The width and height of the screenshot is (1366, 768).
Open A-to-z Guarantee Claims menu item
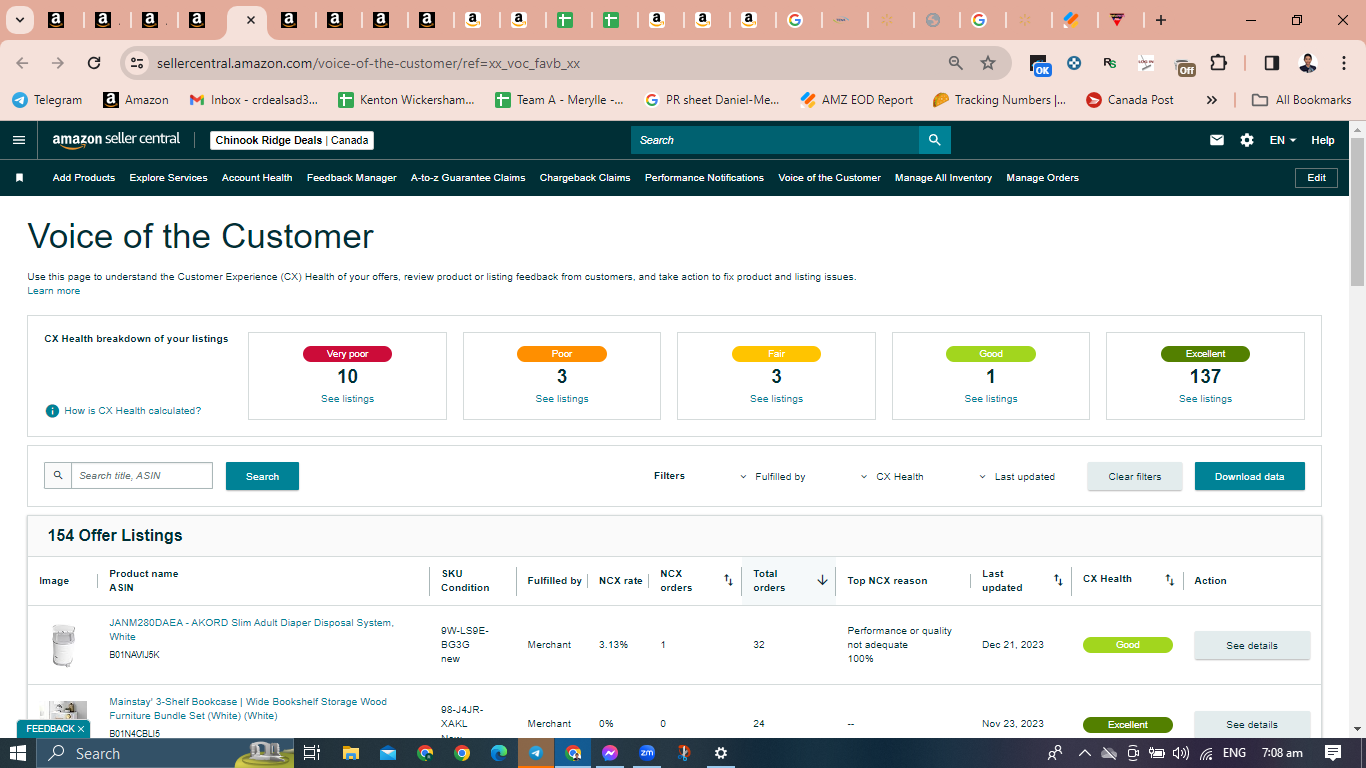(468, 178)
